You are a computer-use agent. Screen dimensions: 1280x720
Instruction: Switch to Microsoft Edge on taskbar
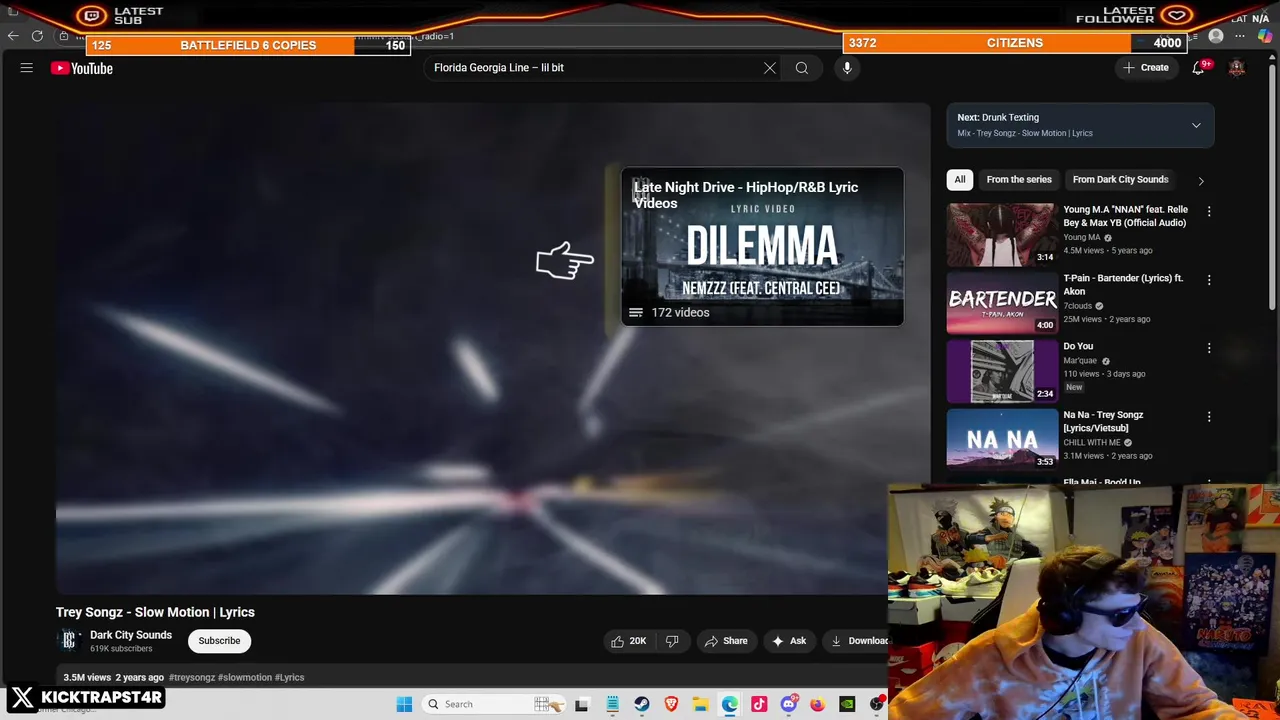click(730, 704)
